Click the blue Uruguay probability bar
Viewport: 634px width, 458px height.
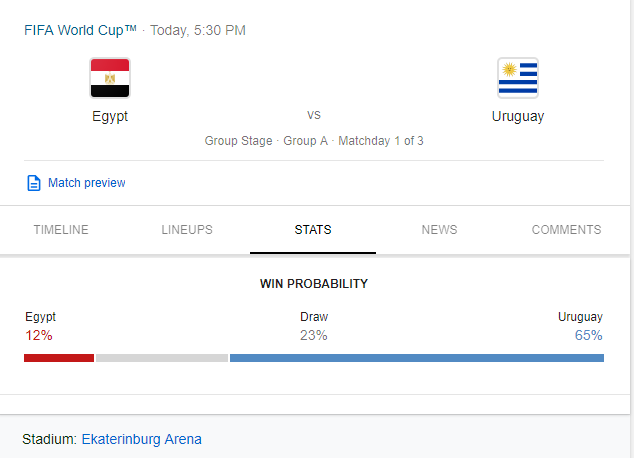tap(417, 358)
